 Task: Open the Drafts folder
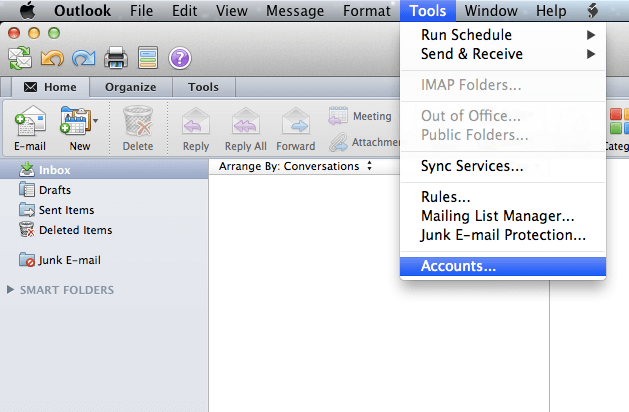[104, 190]
